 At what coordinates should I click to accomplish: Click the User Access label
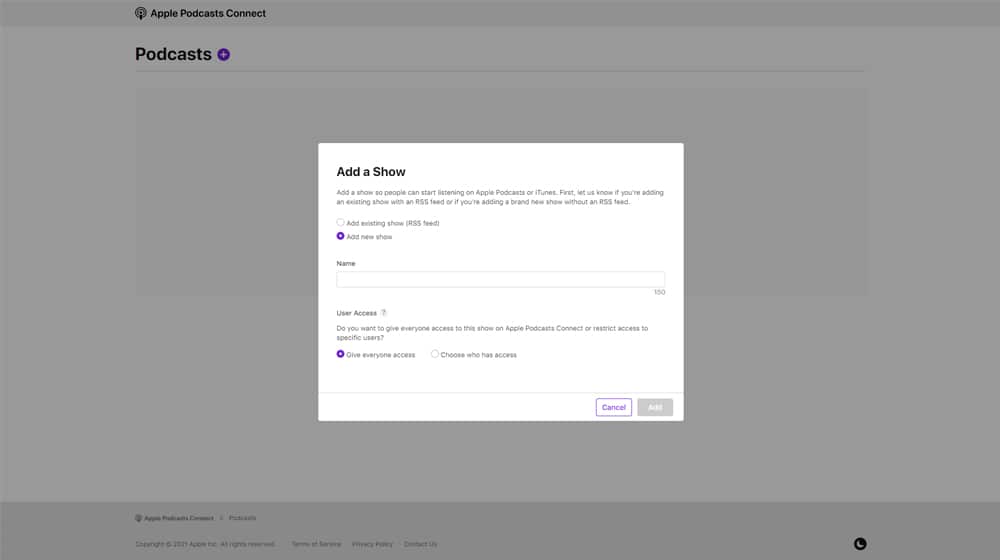point(357,313)
